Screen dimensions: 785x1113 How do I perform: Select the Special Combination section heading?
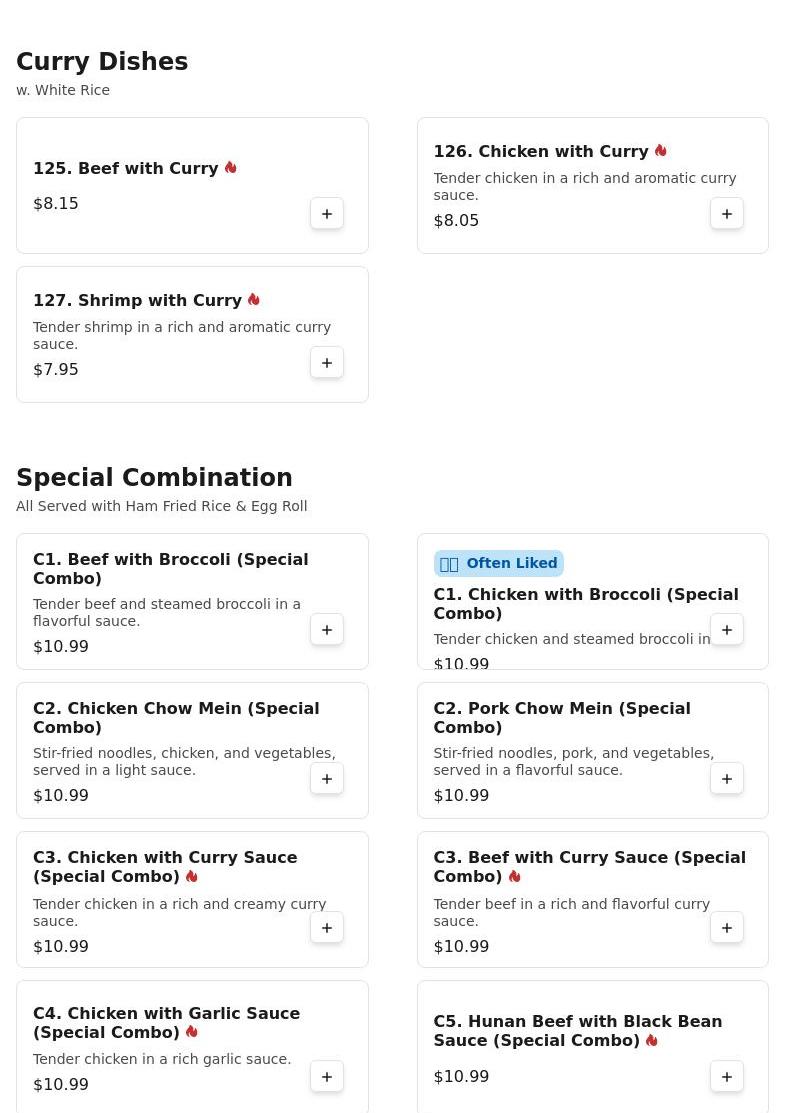pyautogui.click(x=154, y=478)
